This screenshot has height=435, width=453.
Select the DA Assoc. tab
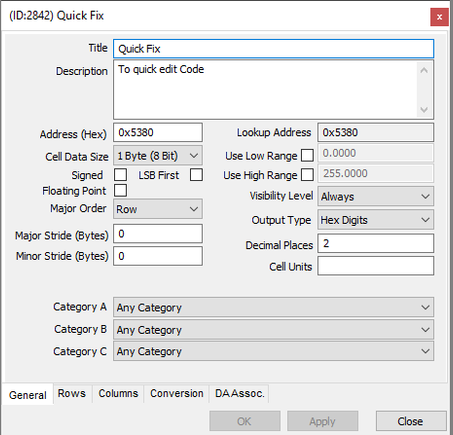pyautogui.click(x=239, y=393)
